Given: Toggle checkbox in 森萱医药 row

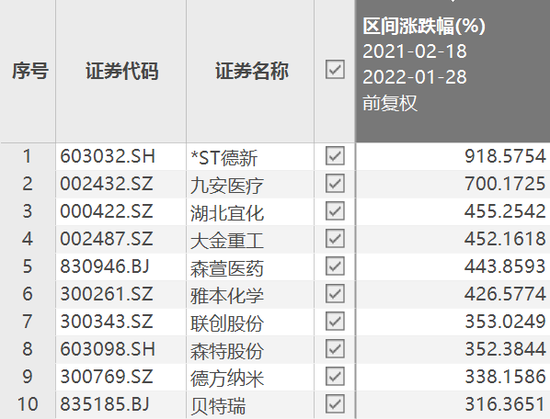Looking at the screenshot, I should 335,266.
